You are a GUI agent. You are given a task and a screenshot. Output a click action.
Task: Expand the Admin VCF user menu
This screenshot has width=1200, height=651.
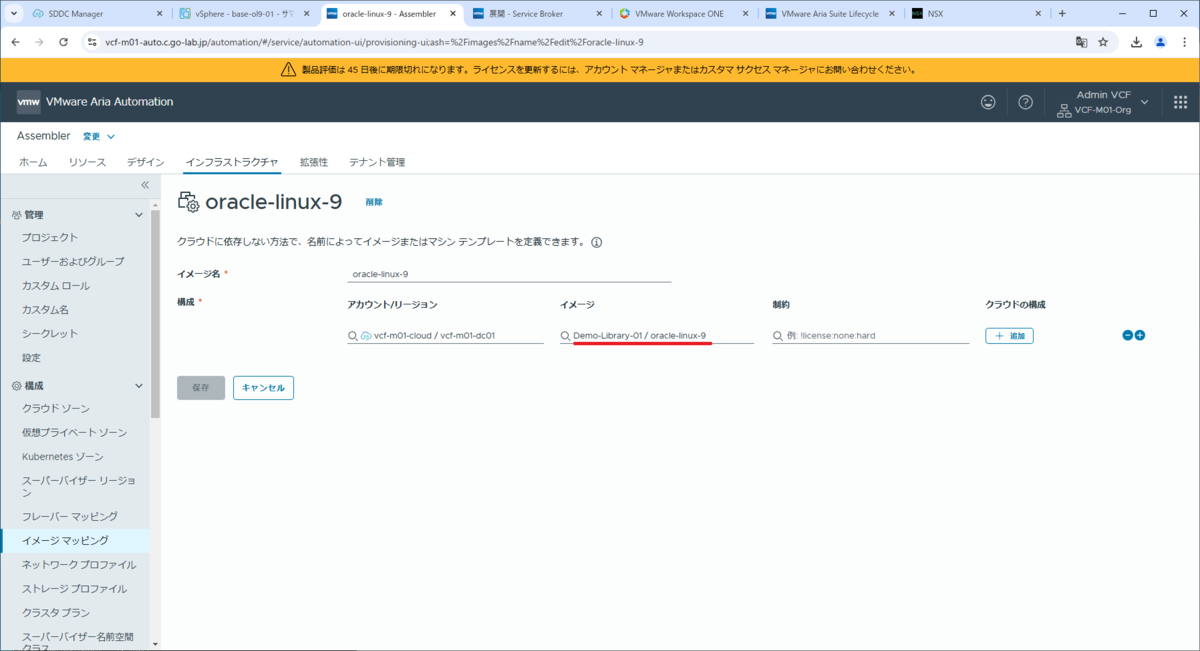(1144, 102)
